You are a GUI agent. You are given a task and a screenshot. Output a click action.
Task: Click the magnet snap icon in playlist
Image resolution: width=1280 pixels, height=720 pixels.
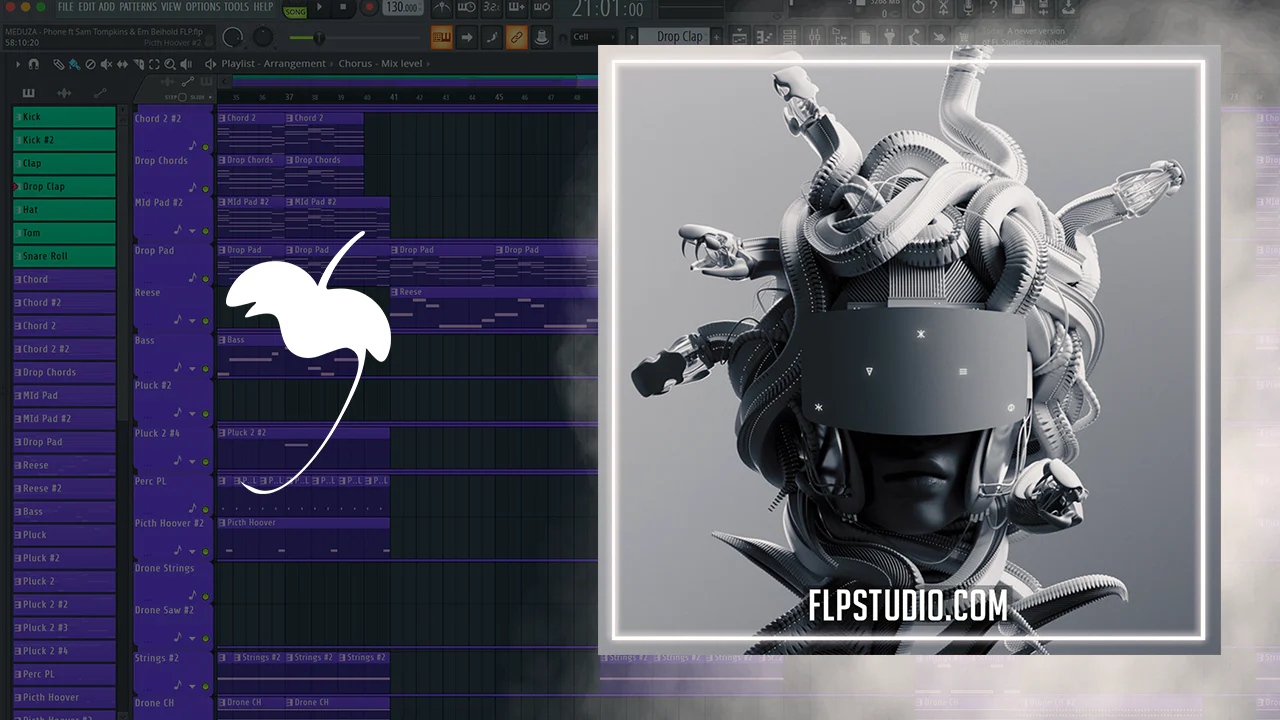[x=34, y=64]
